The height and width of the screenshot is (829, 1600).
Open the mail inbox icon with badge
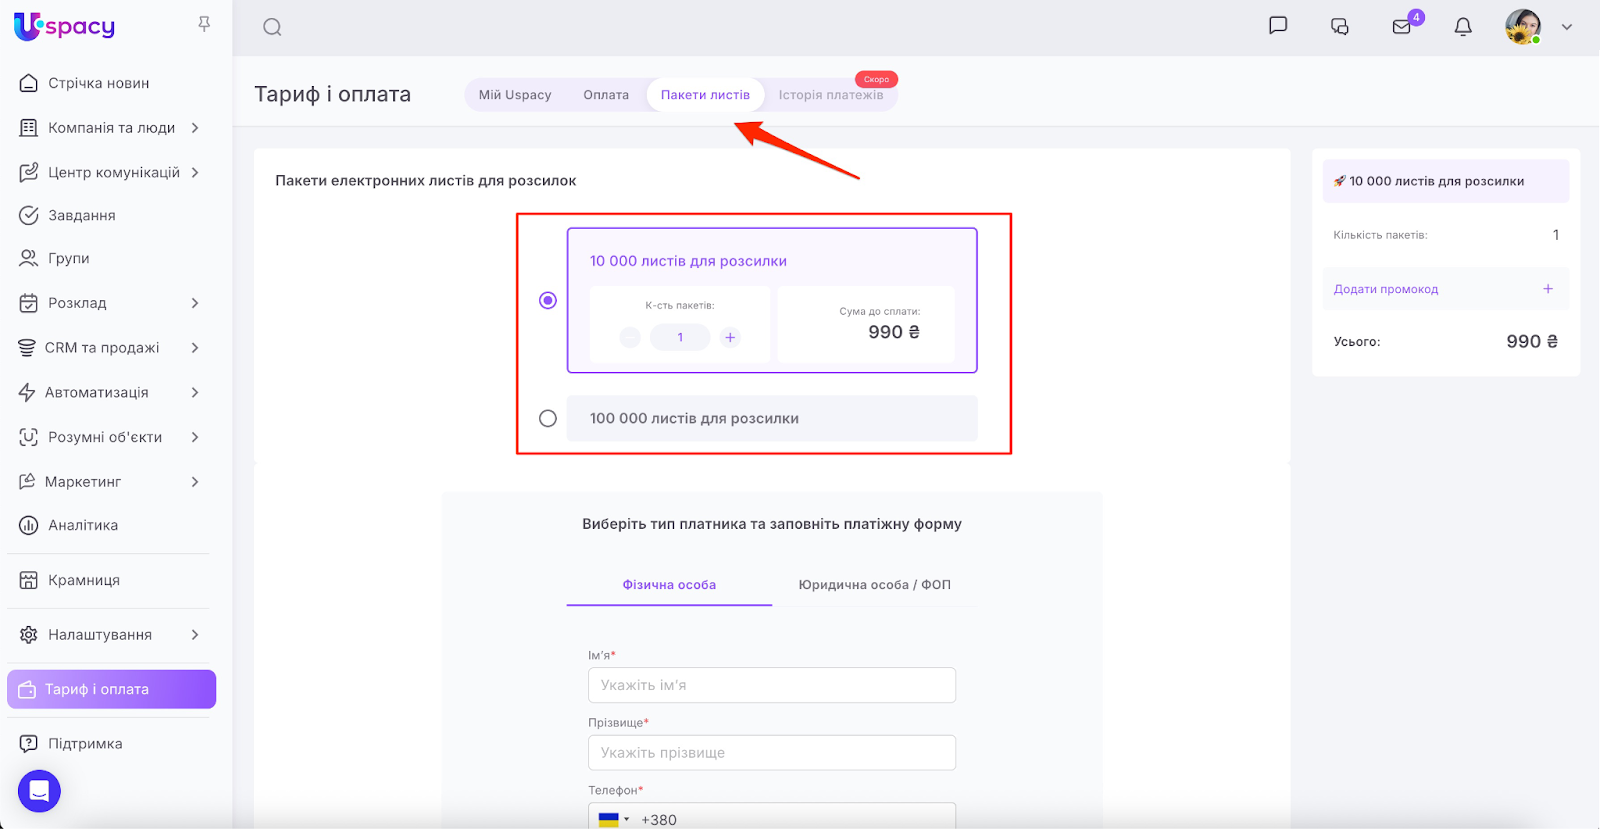point(1402,27)
